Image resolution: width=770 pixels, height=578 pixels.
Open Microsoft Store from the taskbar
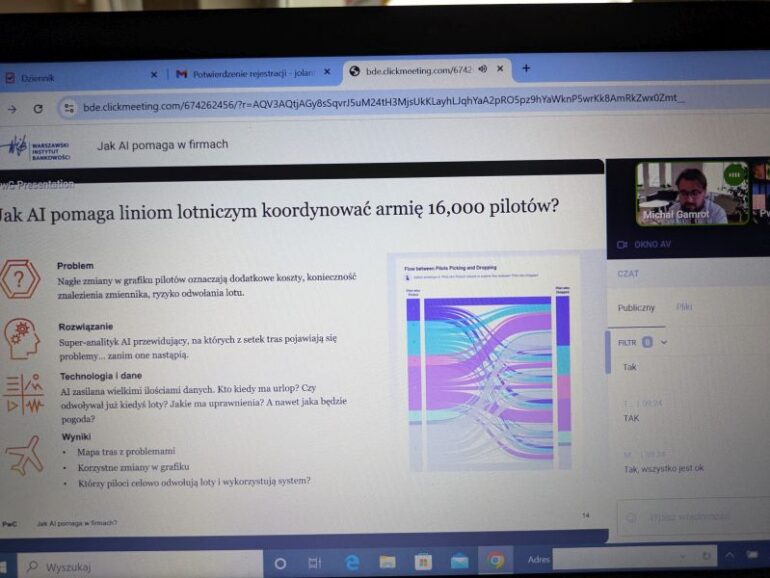423,561
